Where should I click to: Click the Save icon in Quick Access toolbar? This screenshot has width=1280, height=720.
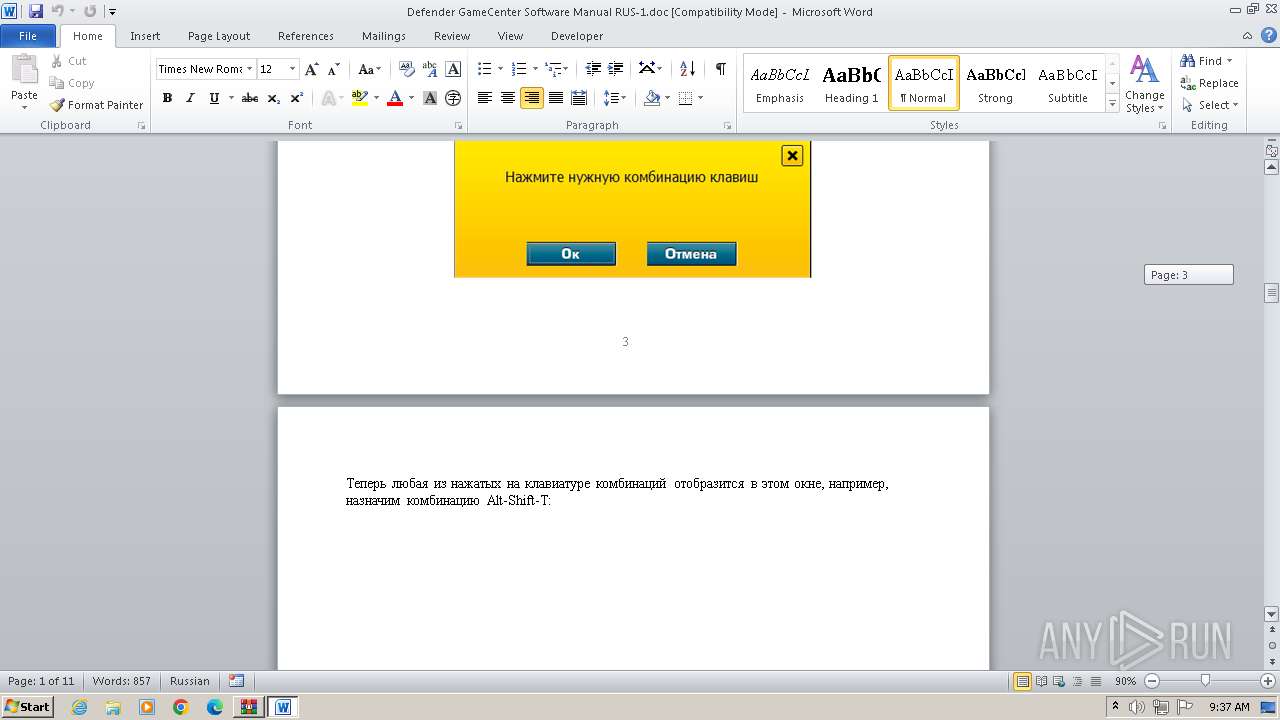coord(36,12)
